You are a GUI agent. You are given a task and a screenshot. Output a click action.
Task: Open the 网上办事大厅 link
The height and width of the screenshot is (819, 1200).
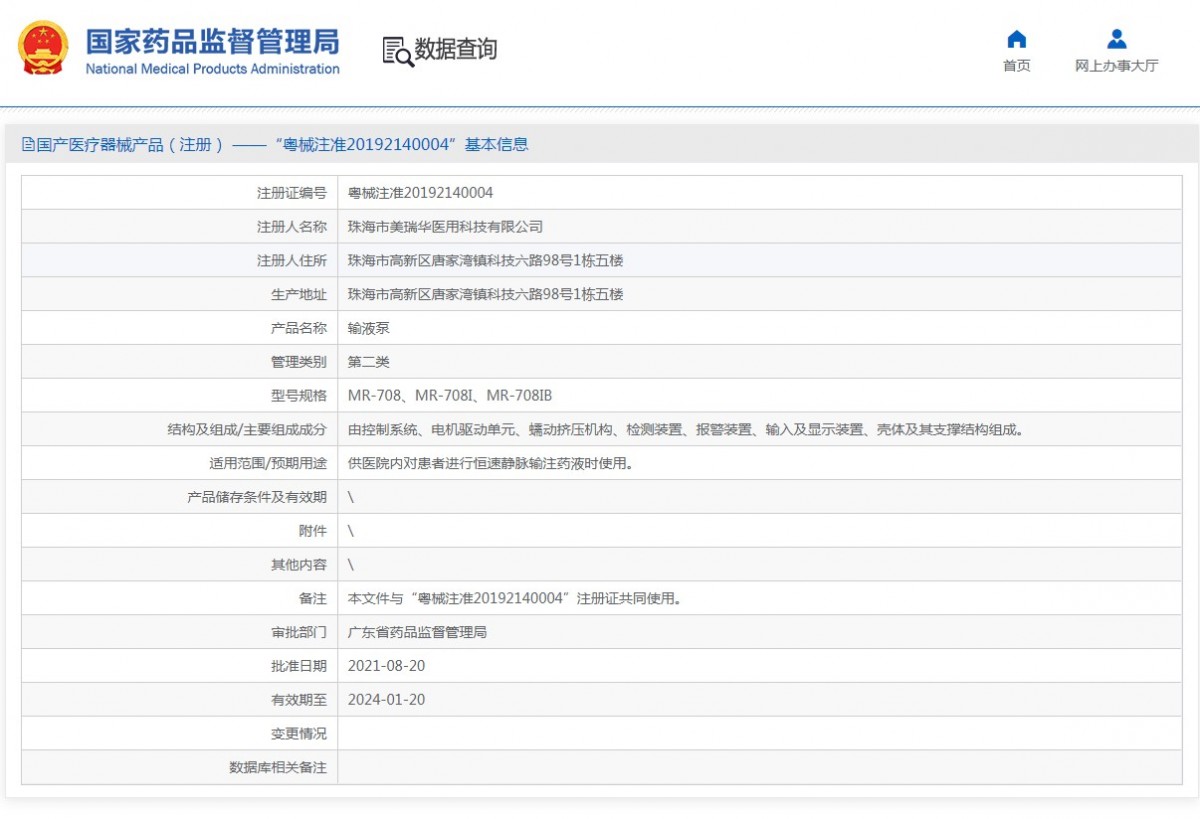[x=1117, y=66]
